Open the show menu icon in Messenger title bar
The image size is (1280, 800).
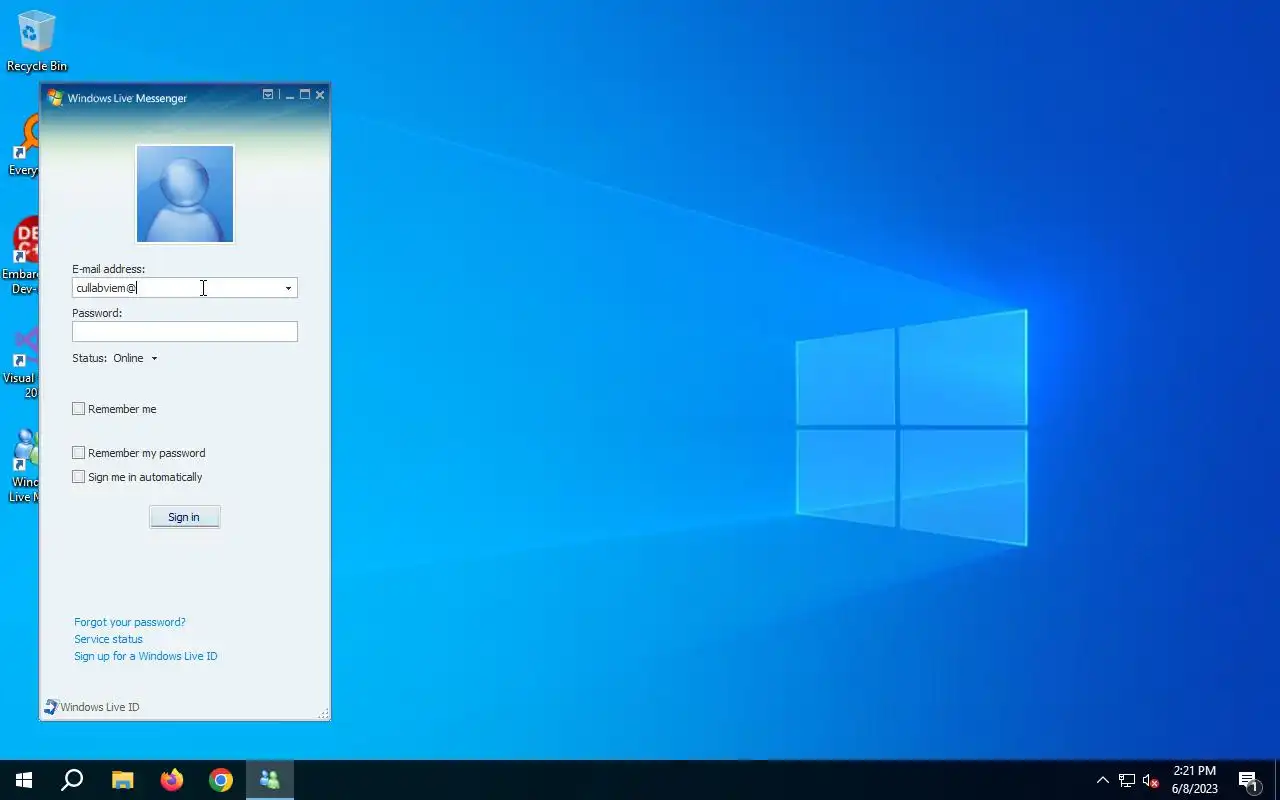[x=268, y=94]
